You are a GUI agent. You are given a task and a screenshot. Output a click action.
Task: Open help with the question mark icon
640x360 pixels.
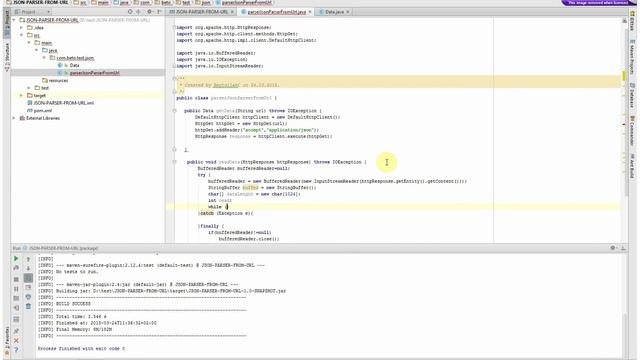click(16, 350)
